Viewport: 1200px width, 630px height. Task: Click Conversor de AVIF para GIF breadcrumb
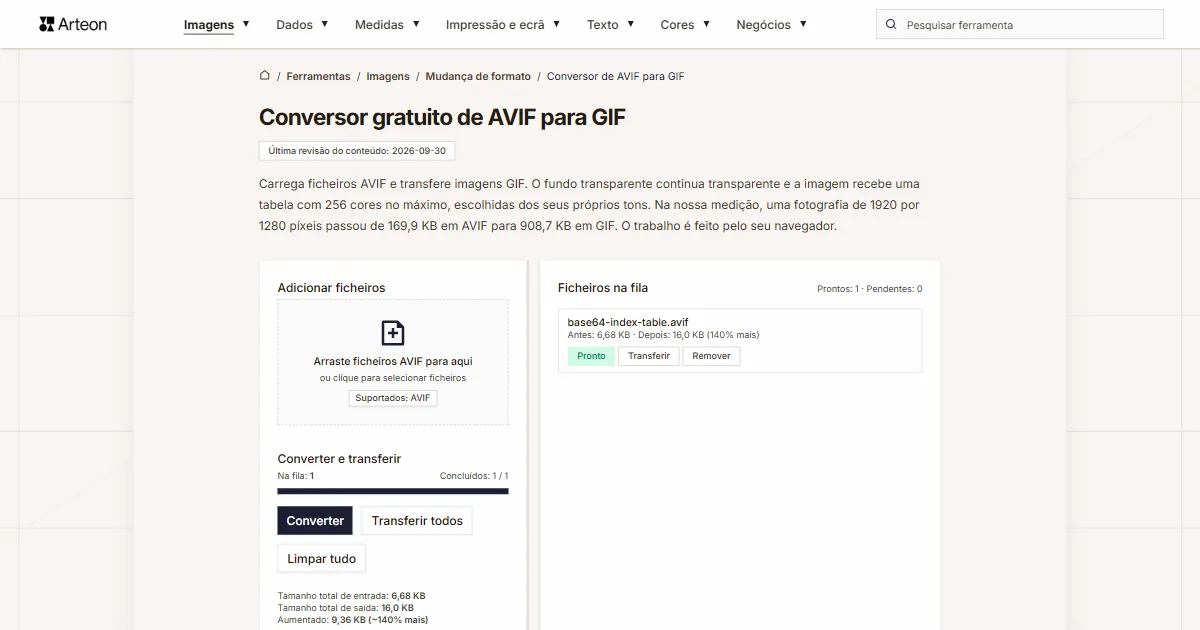pos(616,76)
